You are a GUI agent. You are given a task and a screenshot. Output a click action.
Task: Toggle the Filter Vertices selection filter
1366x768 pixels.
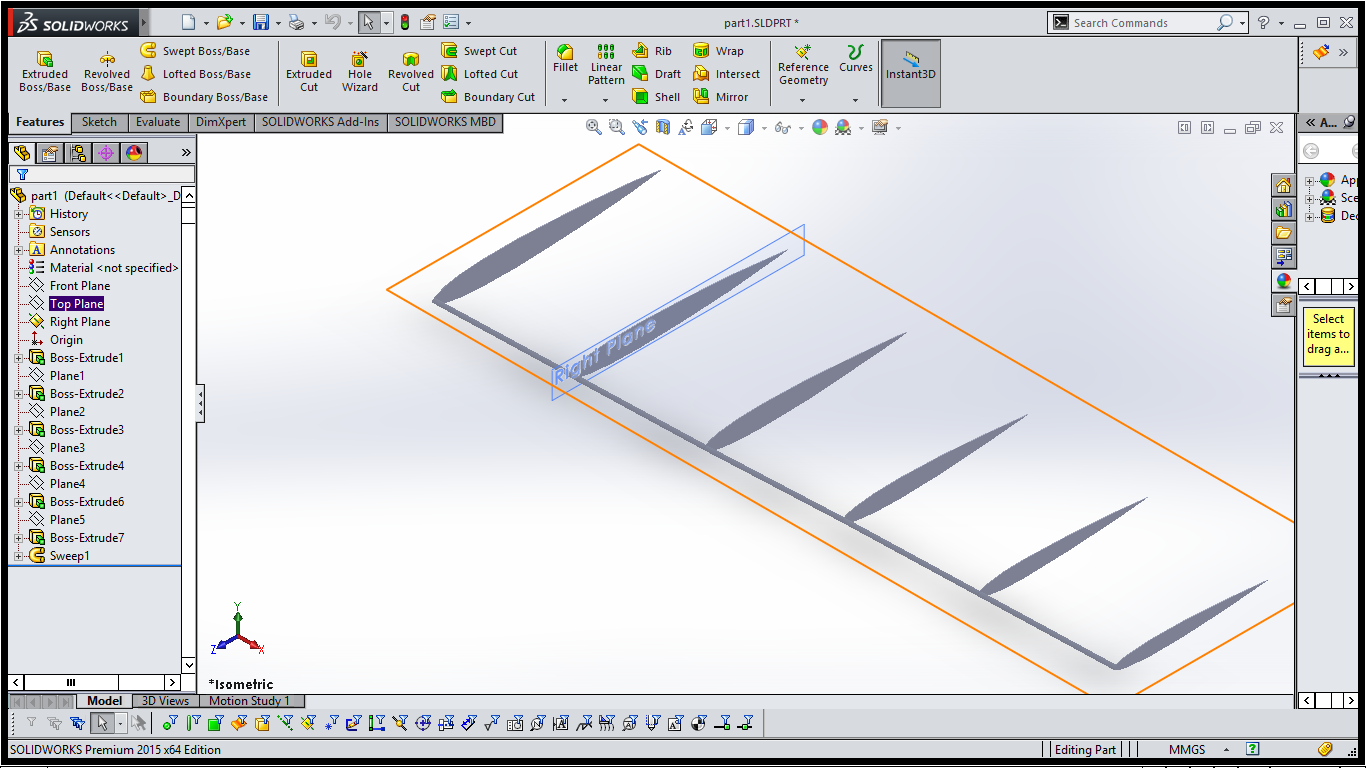(x=171, y=722)
